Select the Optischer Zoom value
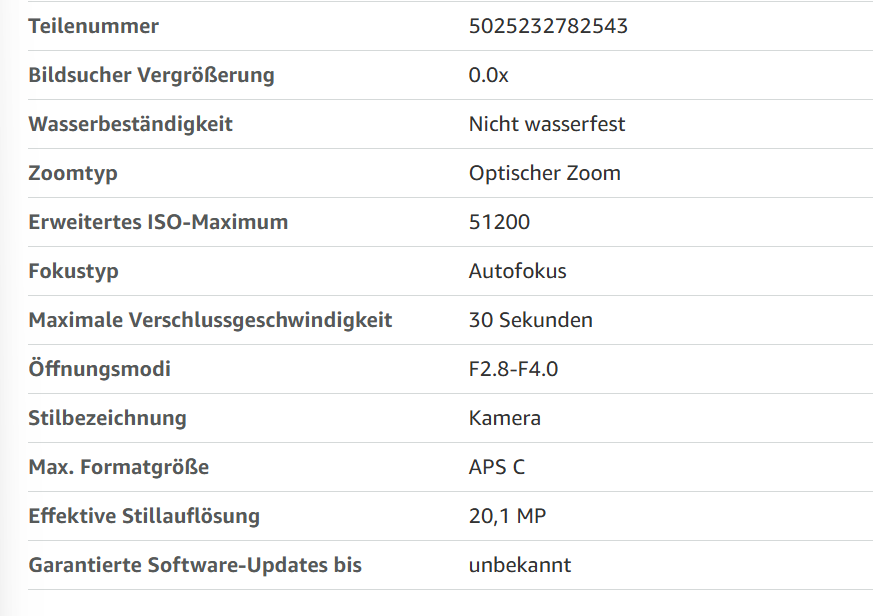 pos(544,173)
